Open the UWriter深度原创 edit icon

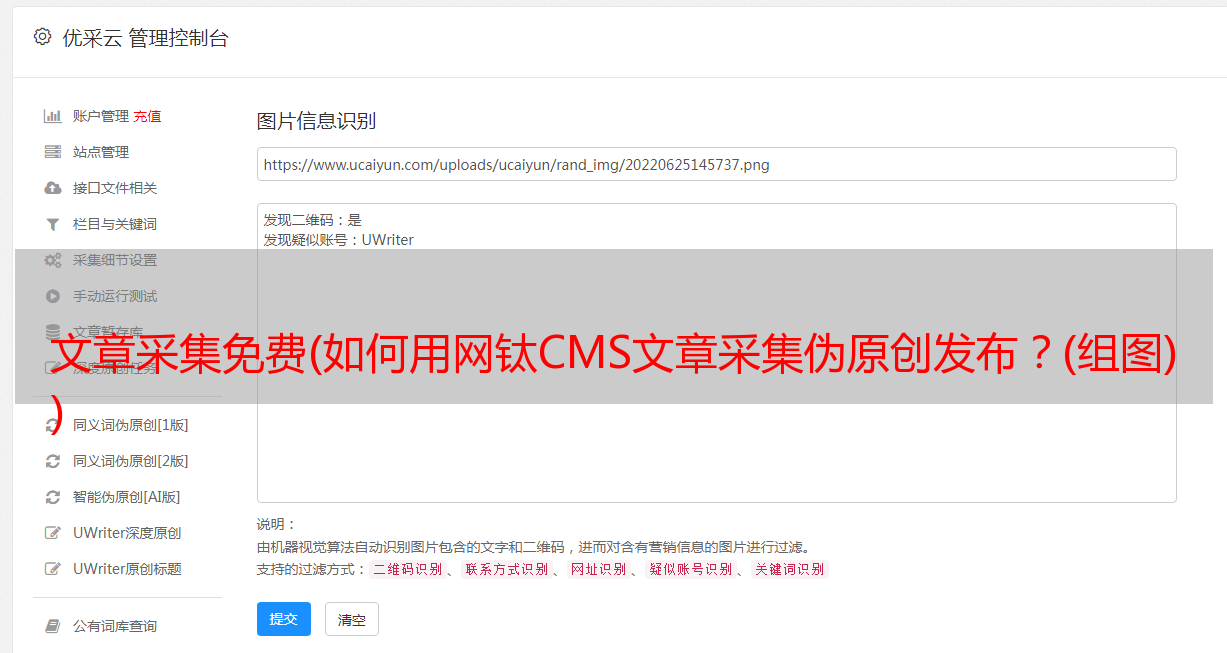tap(53, 533)
